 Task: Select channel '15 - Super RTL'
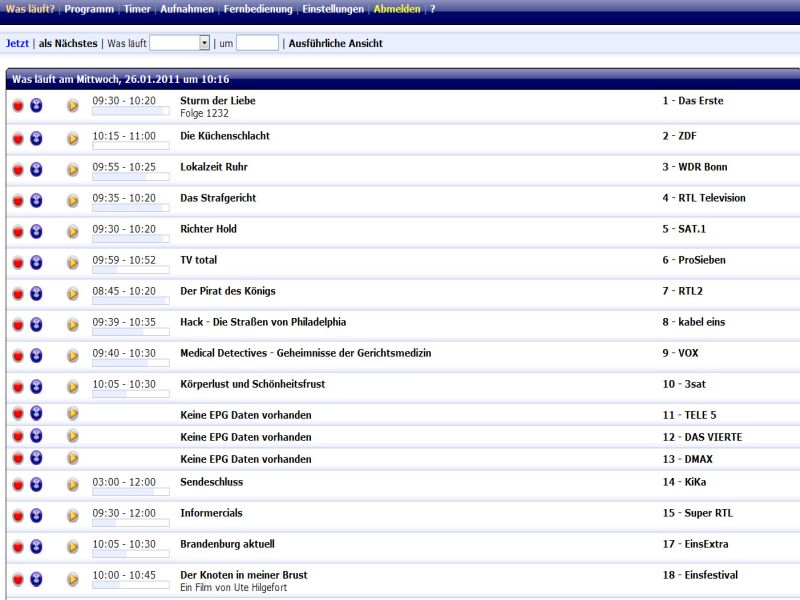click(698, 513)
